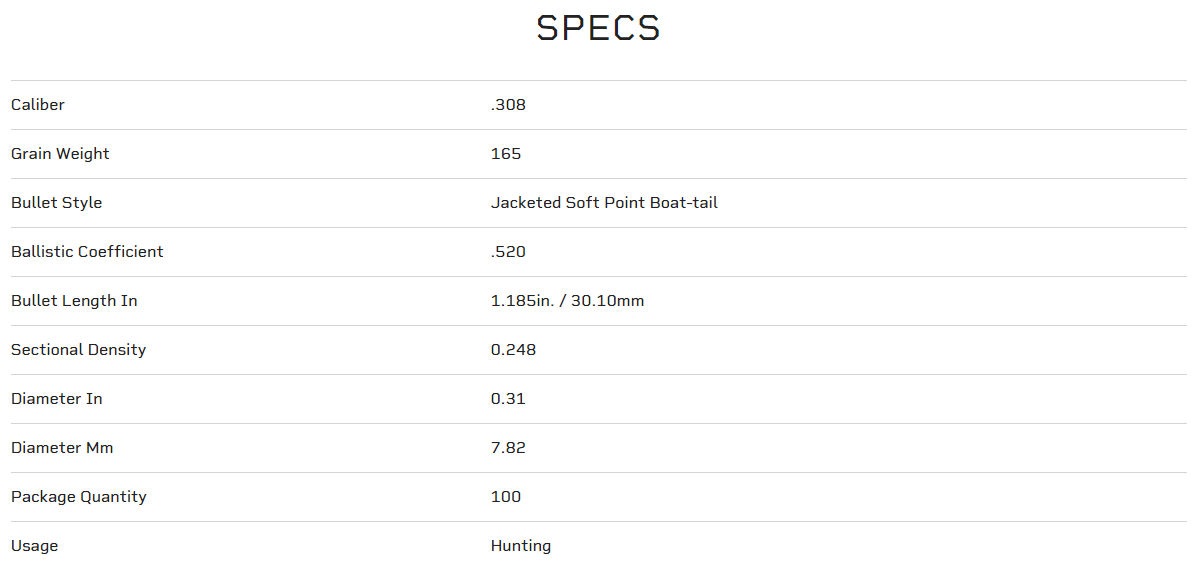
Task: Click the Sectional Density label
Action: click(x=78, y=350)
